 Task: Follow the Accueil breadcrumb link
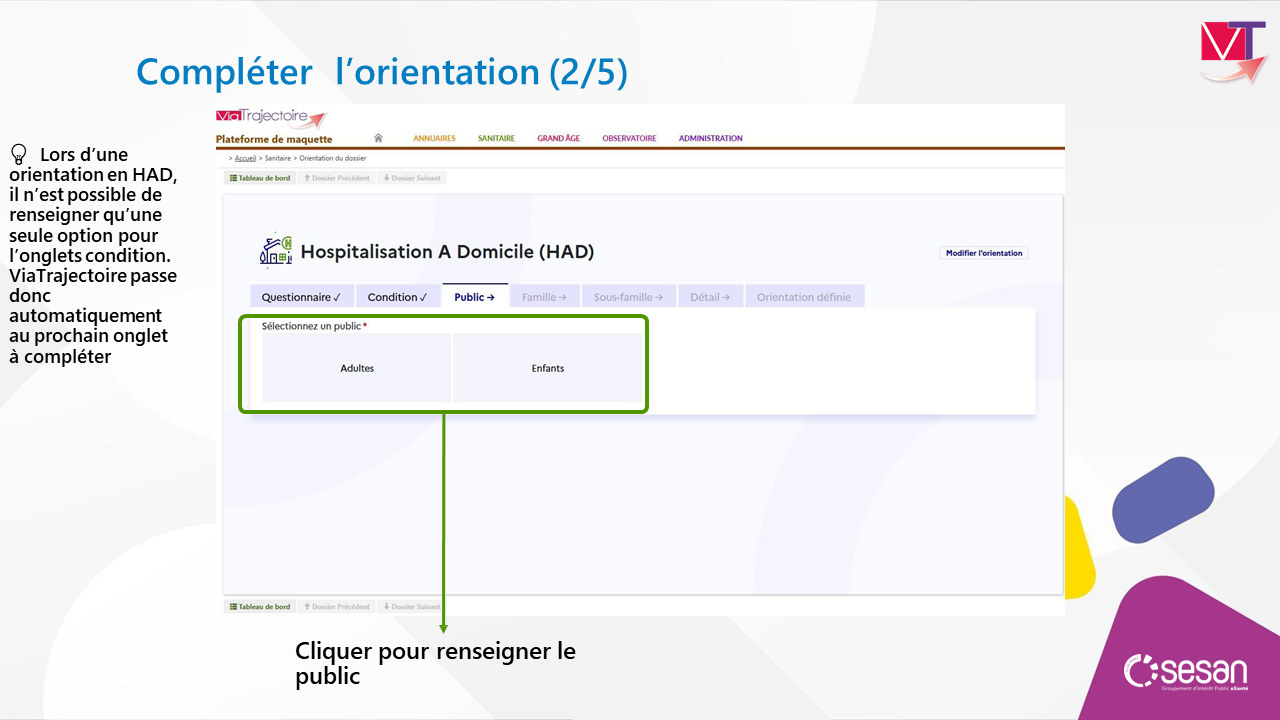point(245,158)
